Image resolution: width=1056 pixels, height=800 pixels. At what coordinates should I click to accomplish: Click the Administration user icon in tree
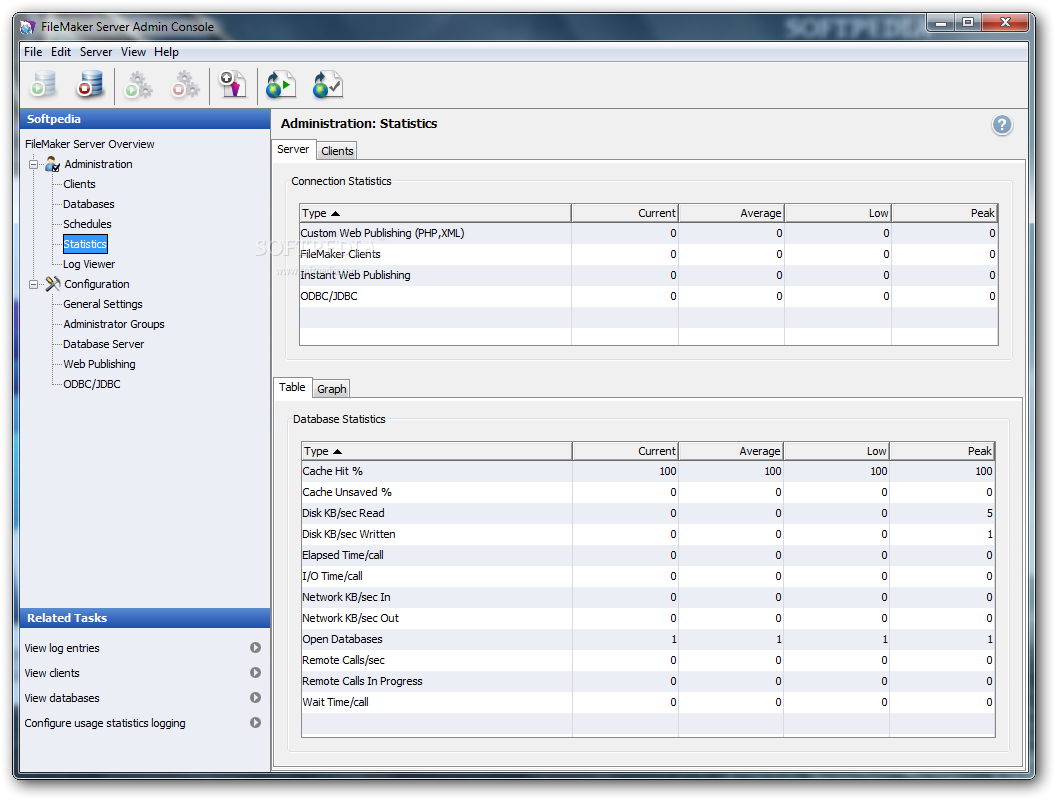[x=52, y=164]
